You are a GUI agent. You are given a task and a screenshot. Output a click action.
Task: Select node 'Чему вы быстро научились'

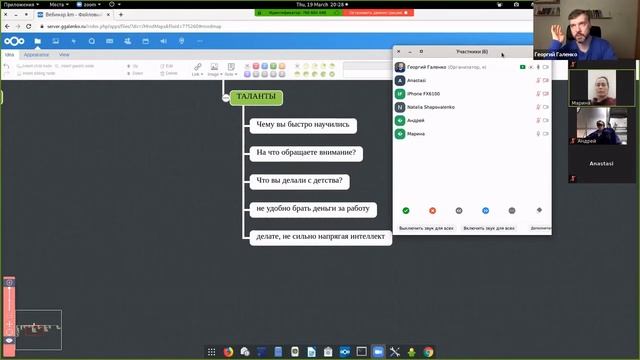pyautogui.click(x=303, y=125)
